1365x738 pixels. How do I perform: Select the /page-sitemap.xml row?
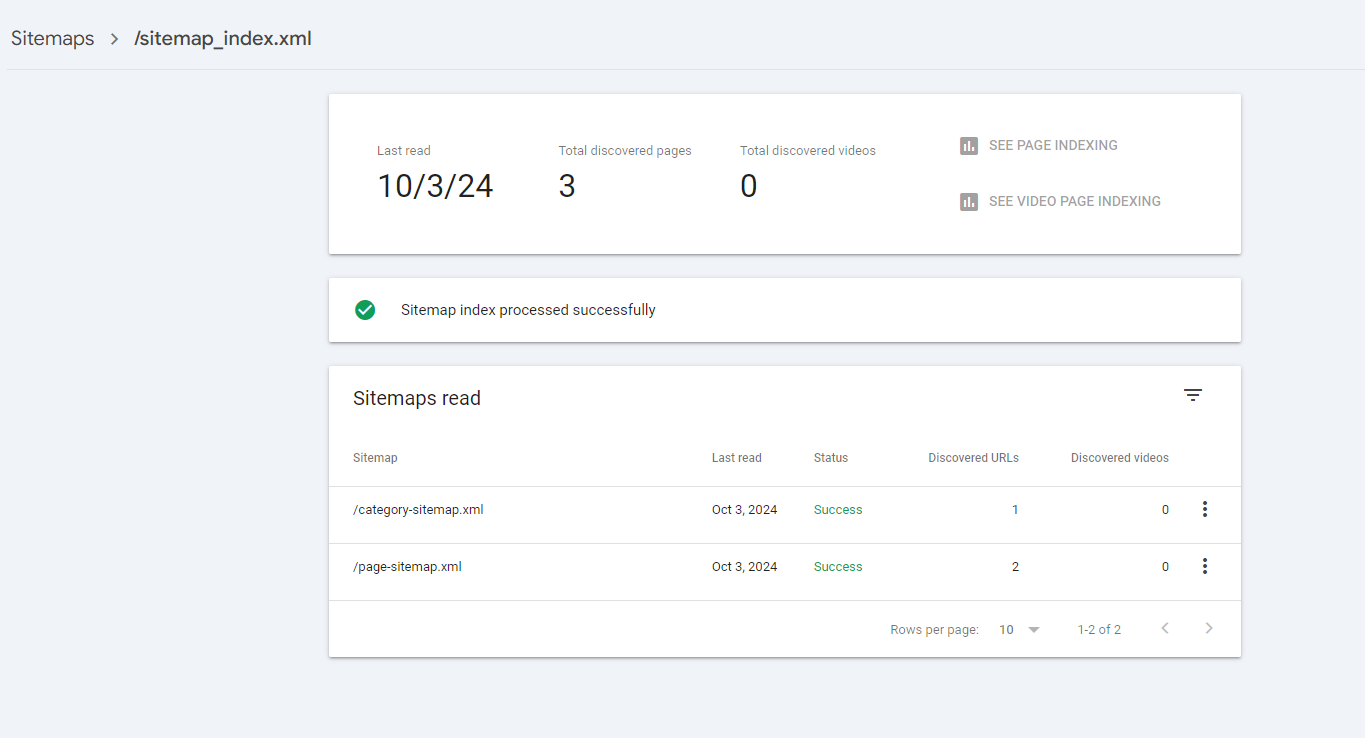(407, 567)
